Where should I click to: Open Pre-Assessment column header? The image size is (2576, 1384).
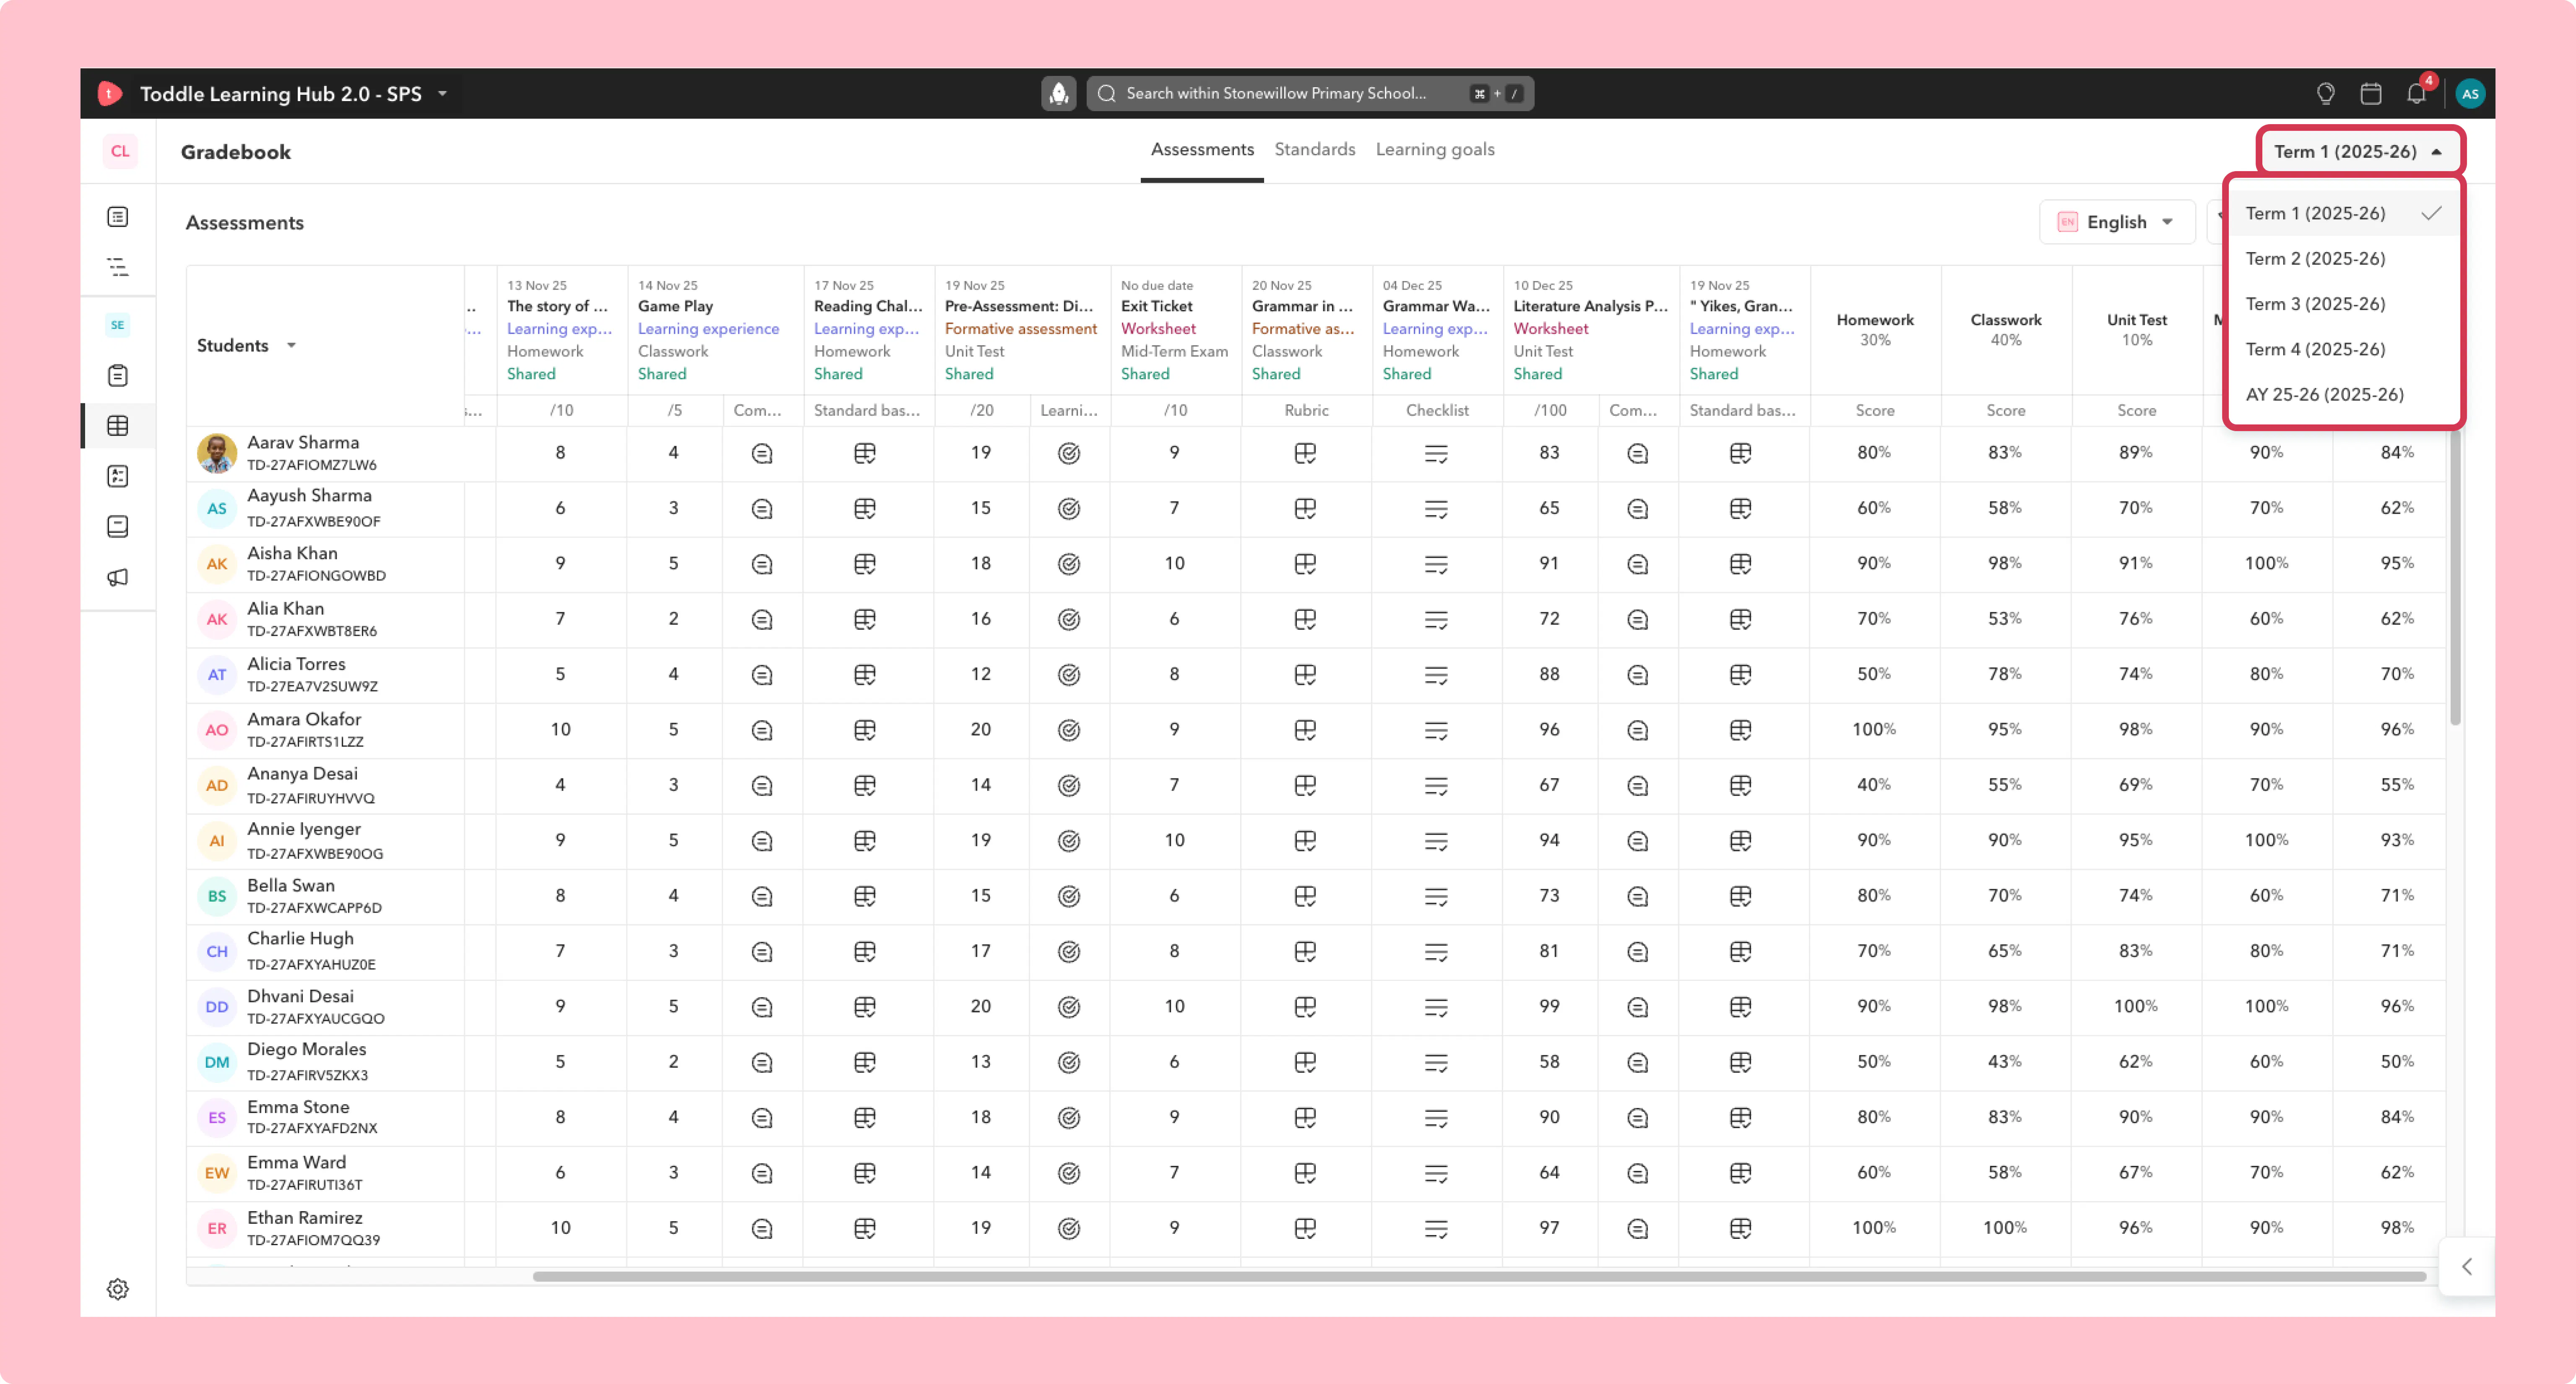point(1022,330)
